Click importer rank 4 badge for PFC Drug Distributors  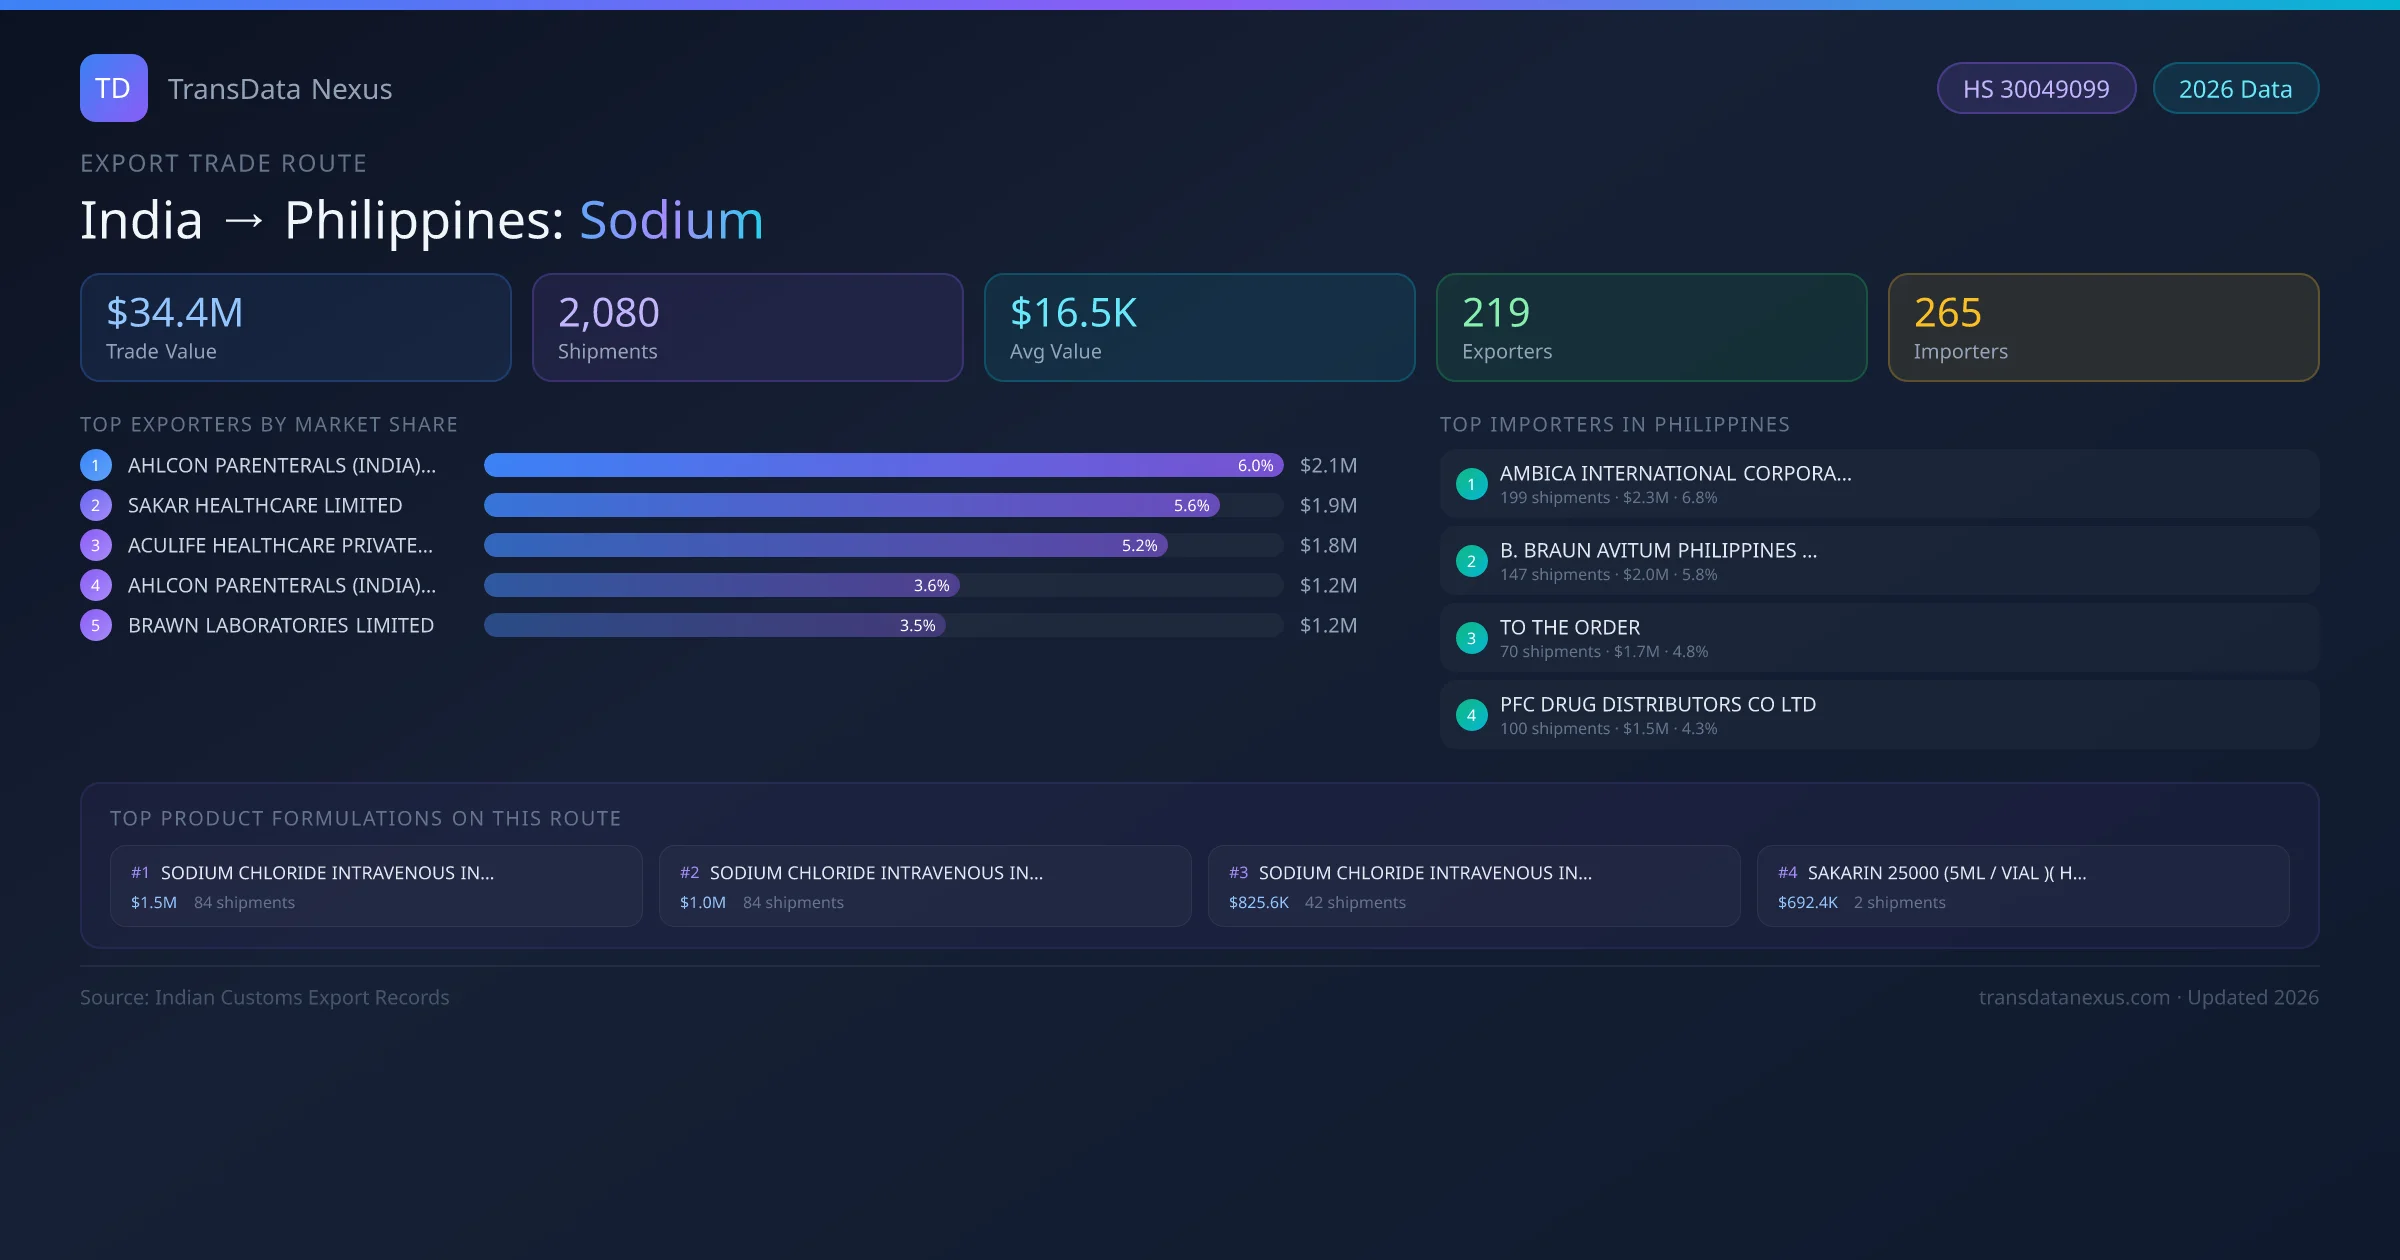(x=1471, y=715)
